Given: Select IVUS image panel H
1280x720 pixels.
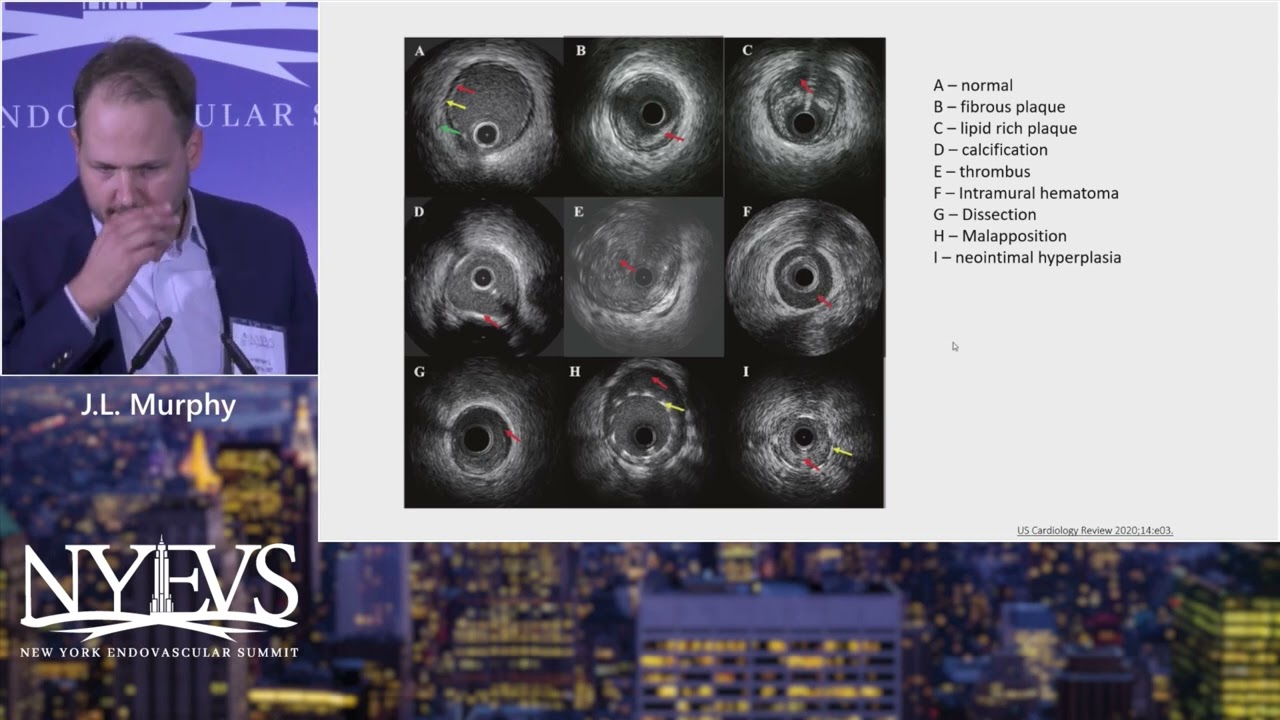Looking at the screenshot, I should [644, 433].
